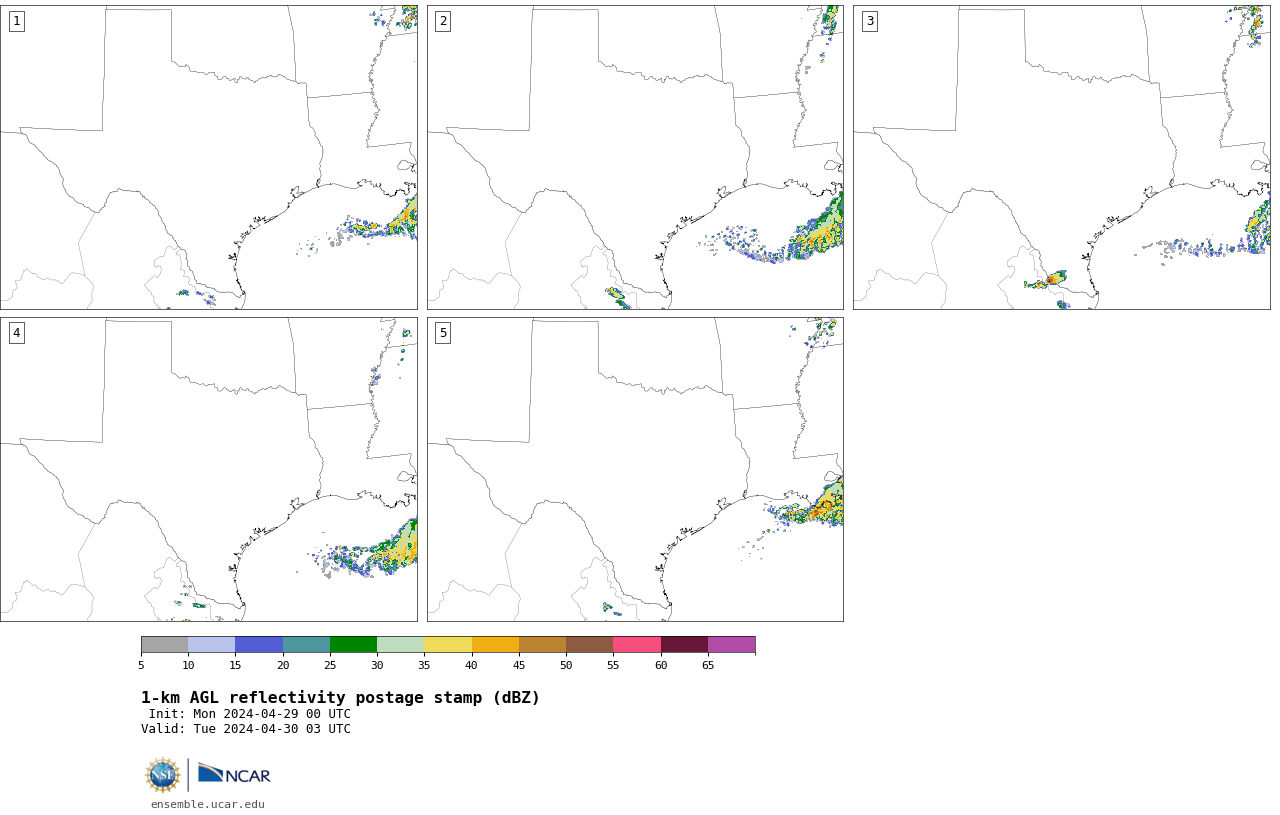Click the orange 40-45 dBZ swatch

click(495, 645)
